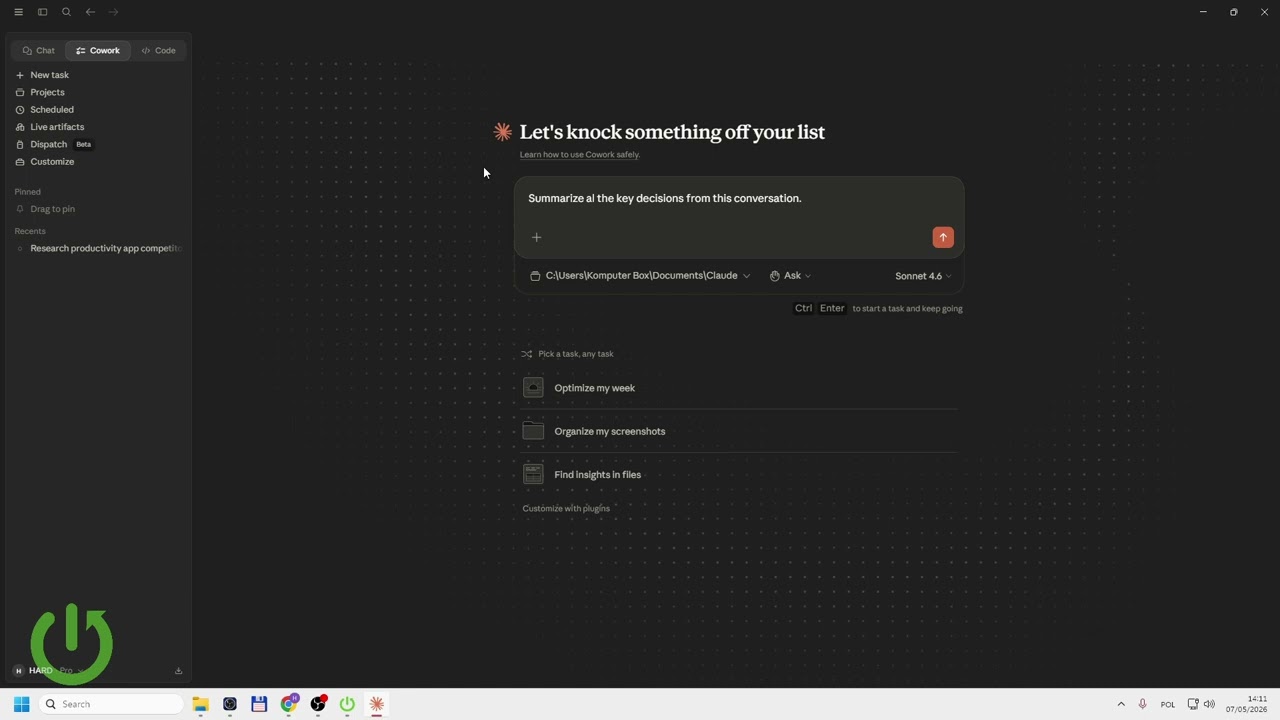Open the hamburger menu icon
Viewport: 1280px width, 720px height.
[x=18, y=12]
